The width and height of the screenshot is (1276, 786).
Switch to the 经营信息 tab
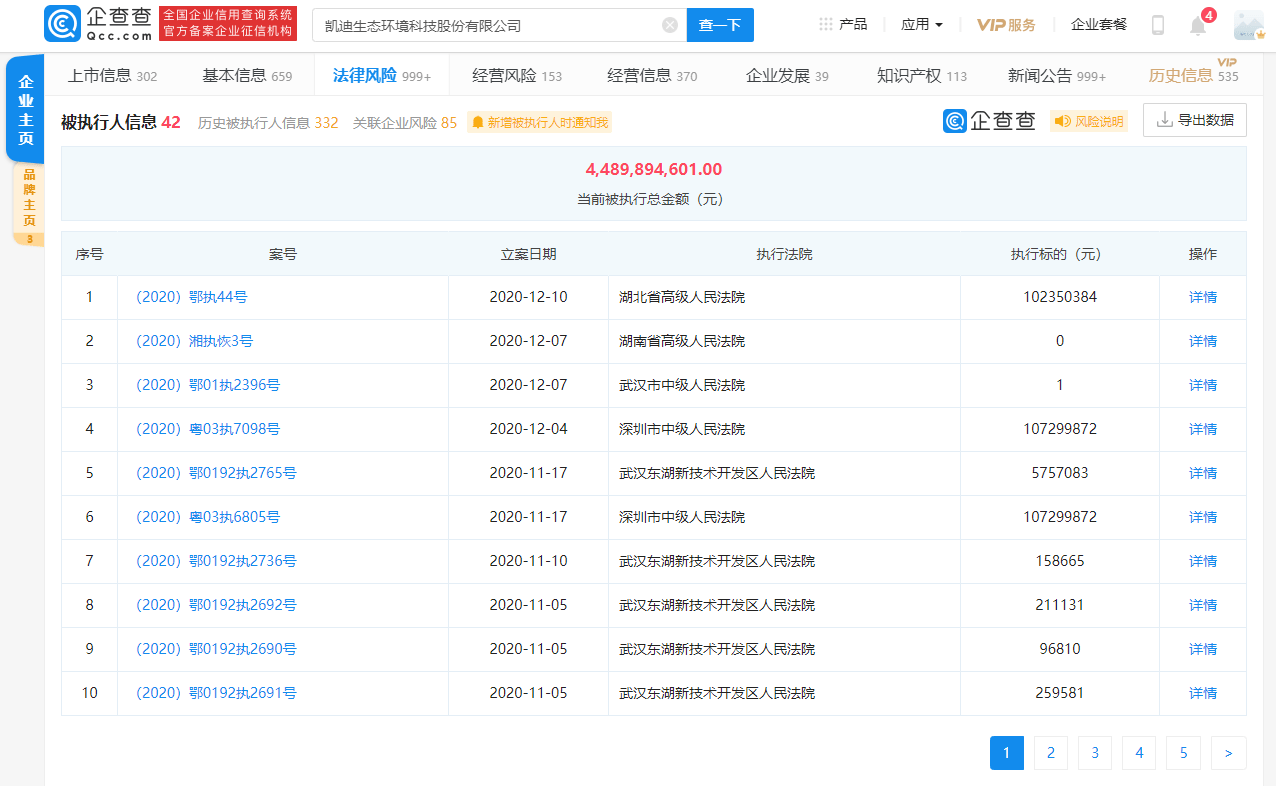652,75
